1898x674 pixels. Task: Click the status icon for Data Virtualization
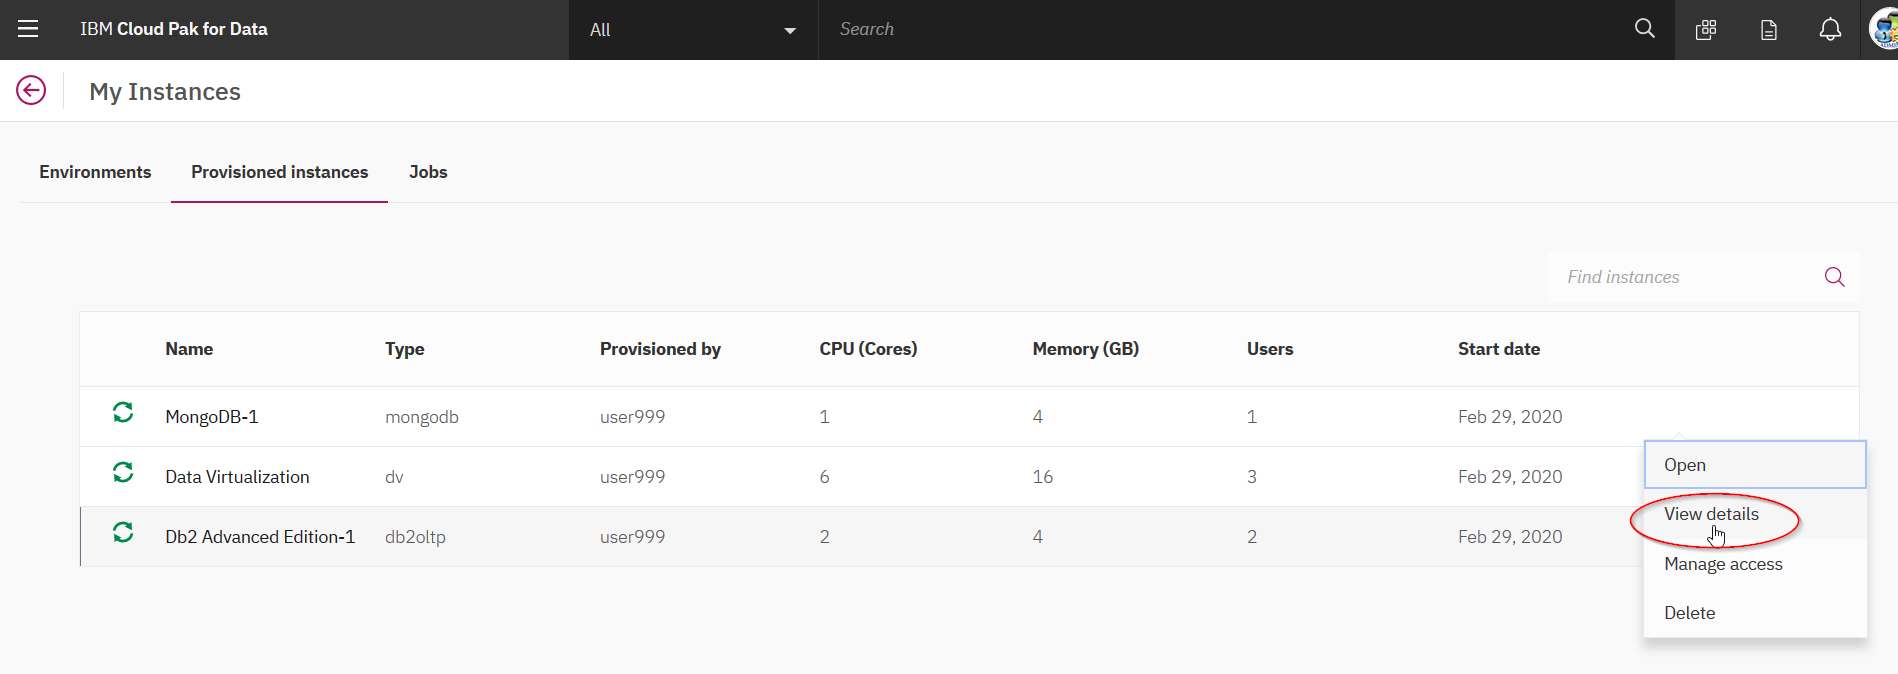point(123,472)
